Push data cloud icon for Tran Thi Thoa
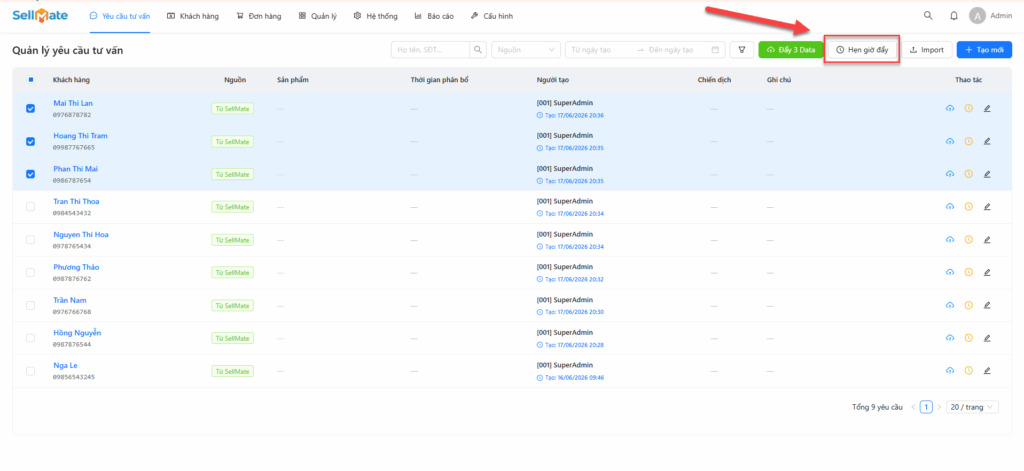Viewport: 1024px width, 471px height. pos(950,206)
